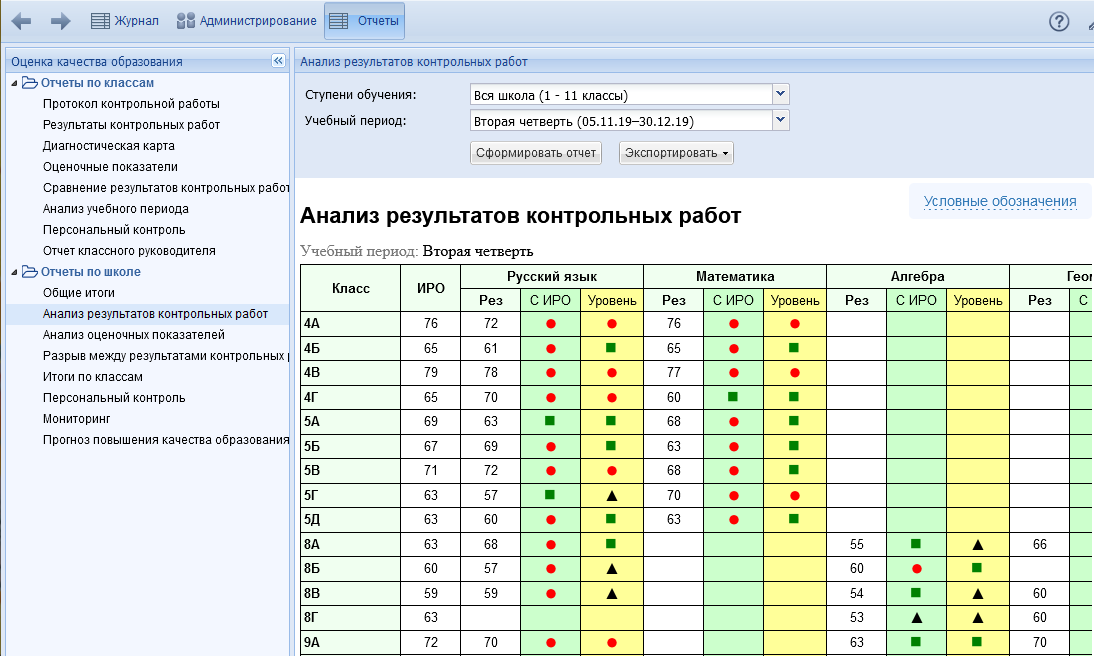
Task: Open the Ступени обучения dropdown arrow
Action: click(x=781, y=94)
